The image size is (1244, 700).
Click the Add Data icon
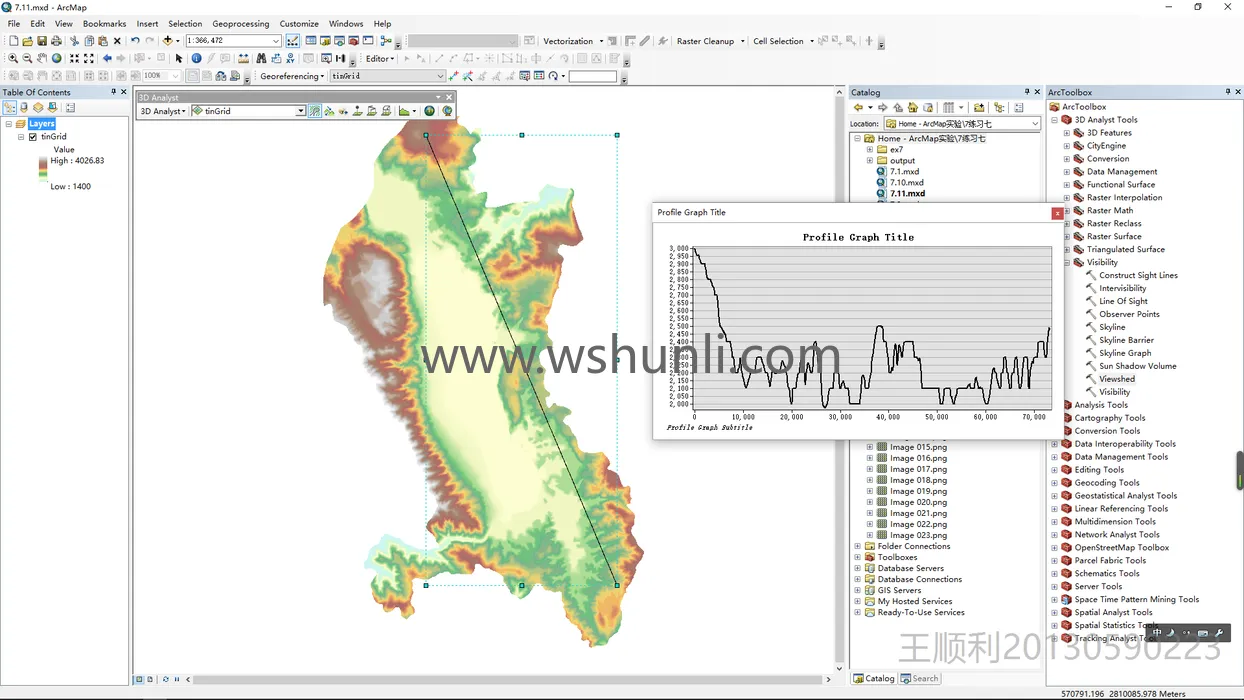pos(167,41)
